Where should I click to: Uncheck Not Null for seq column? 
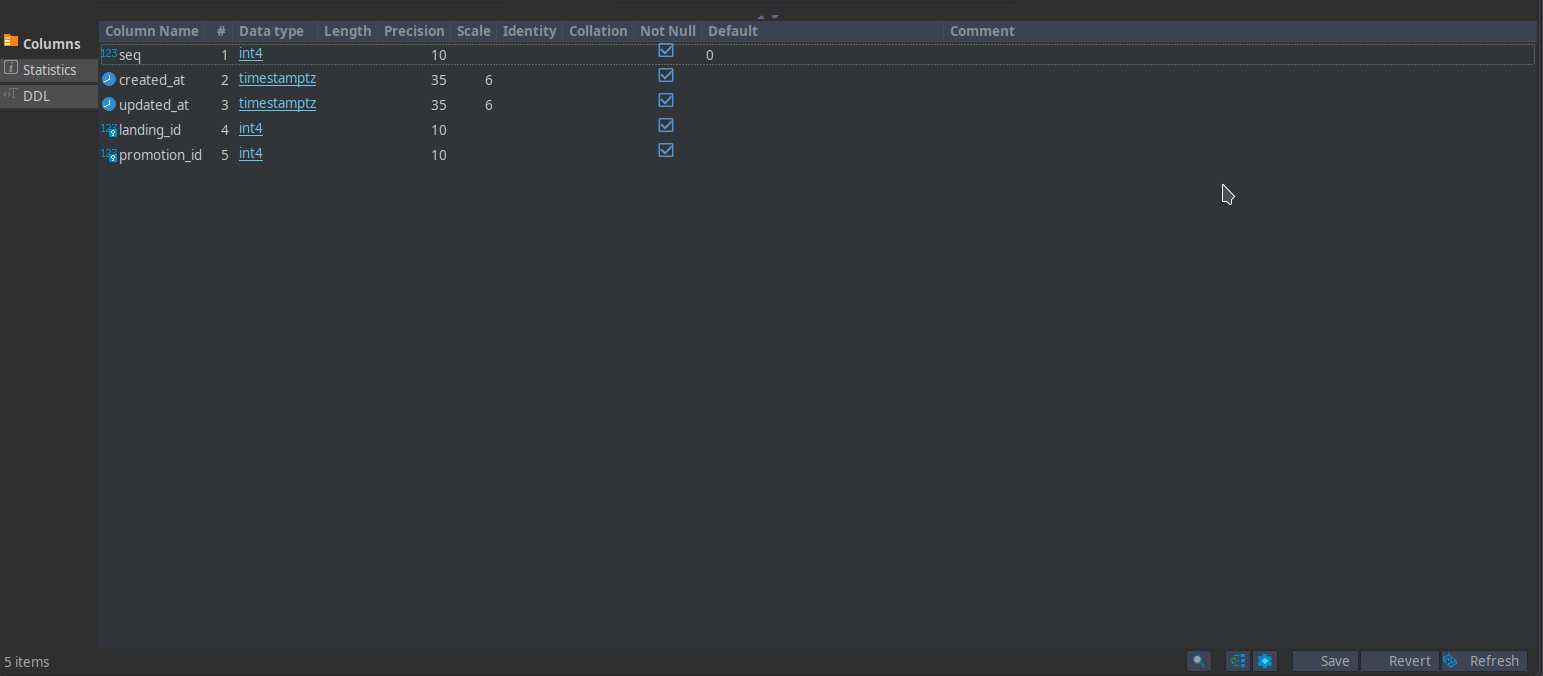pos(666,50)
